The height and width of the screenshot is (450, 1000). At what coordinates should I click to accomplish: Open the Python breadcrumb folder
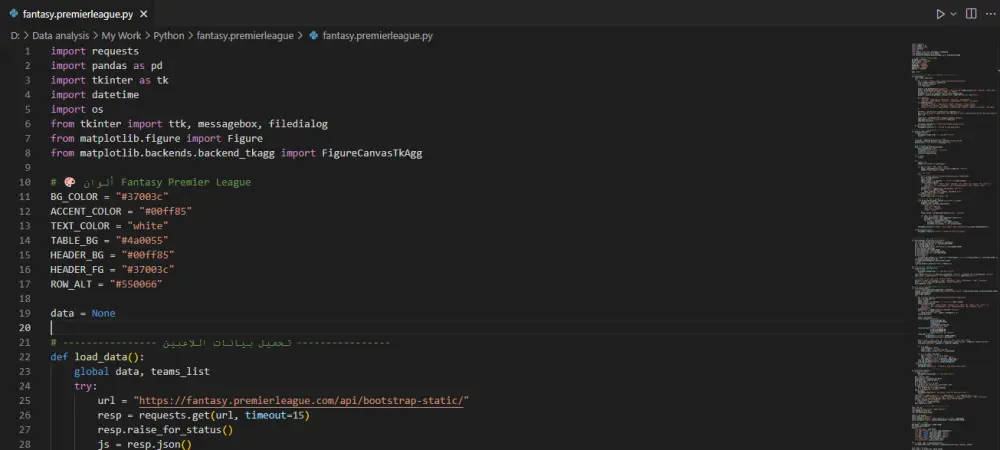[168, 36]
